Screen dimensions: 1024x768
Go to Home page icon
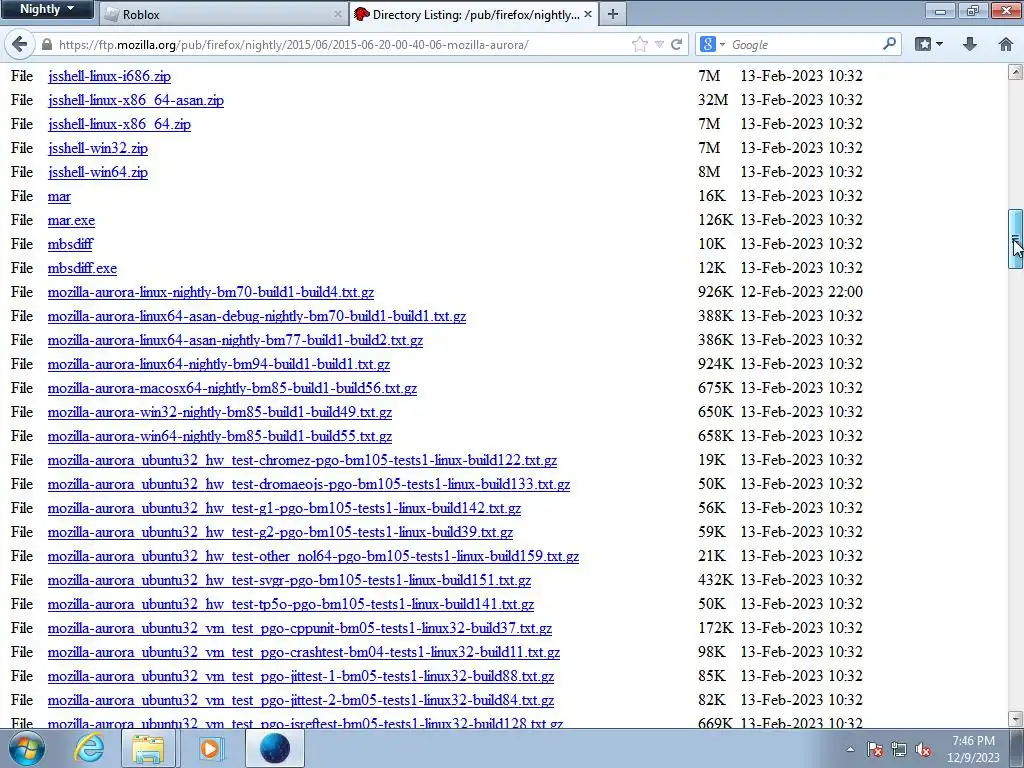point(1006,44)
